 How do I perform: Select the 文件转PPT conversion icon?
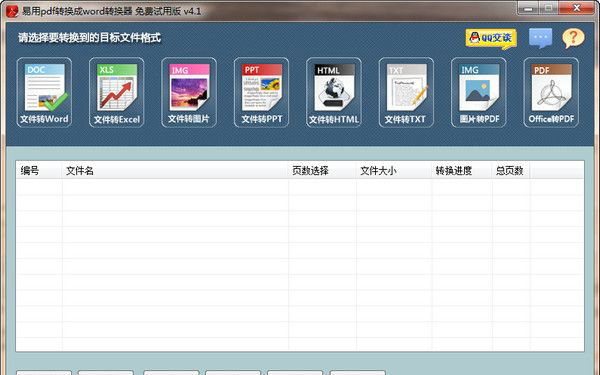click(262, 92)
